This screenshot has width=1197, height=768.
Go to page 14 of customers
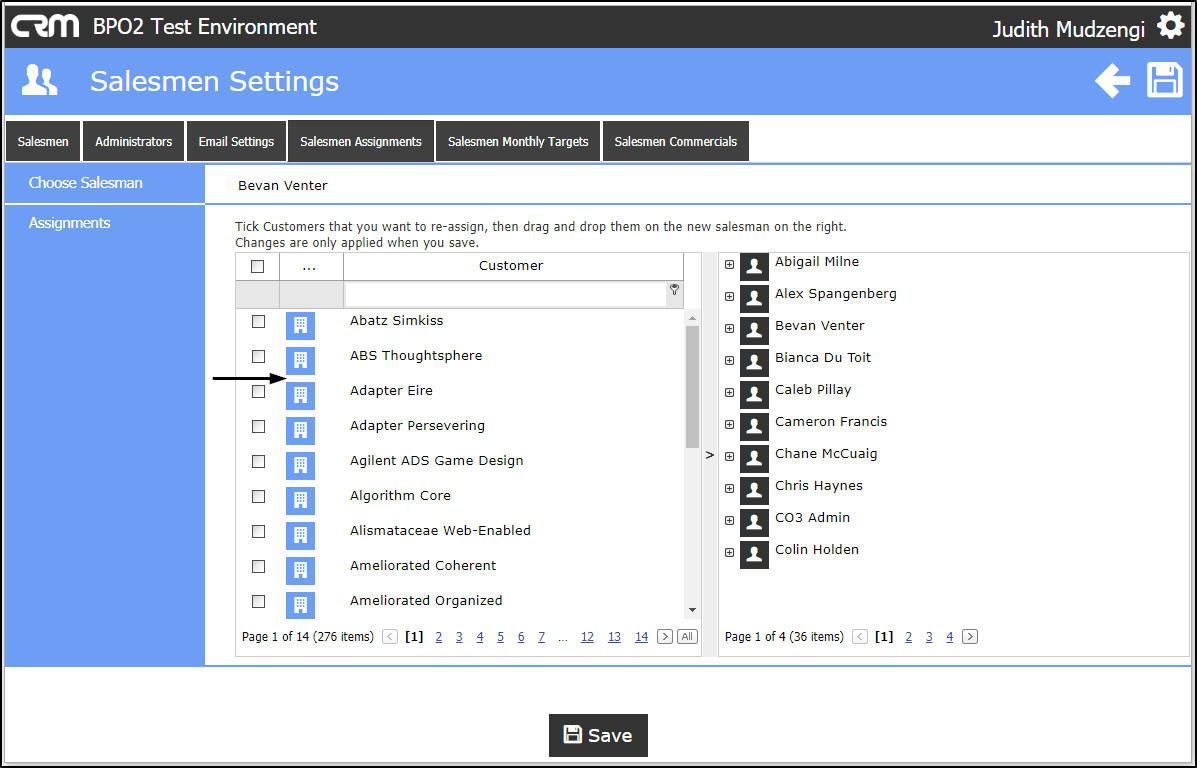click(x=641, y=637)
